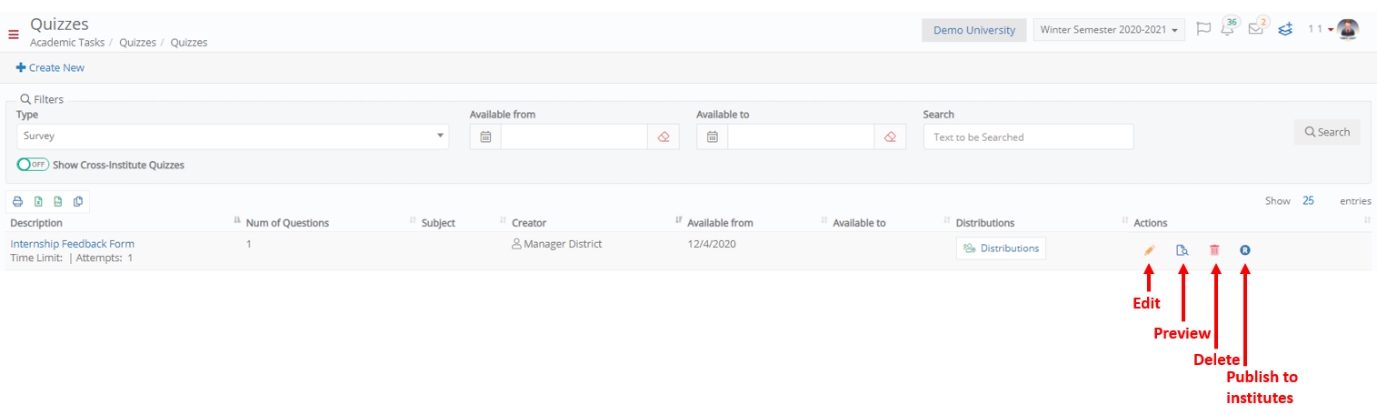Copy the table with the copy icon
The width and height of the screenshot is (1377, 415).
78,201
